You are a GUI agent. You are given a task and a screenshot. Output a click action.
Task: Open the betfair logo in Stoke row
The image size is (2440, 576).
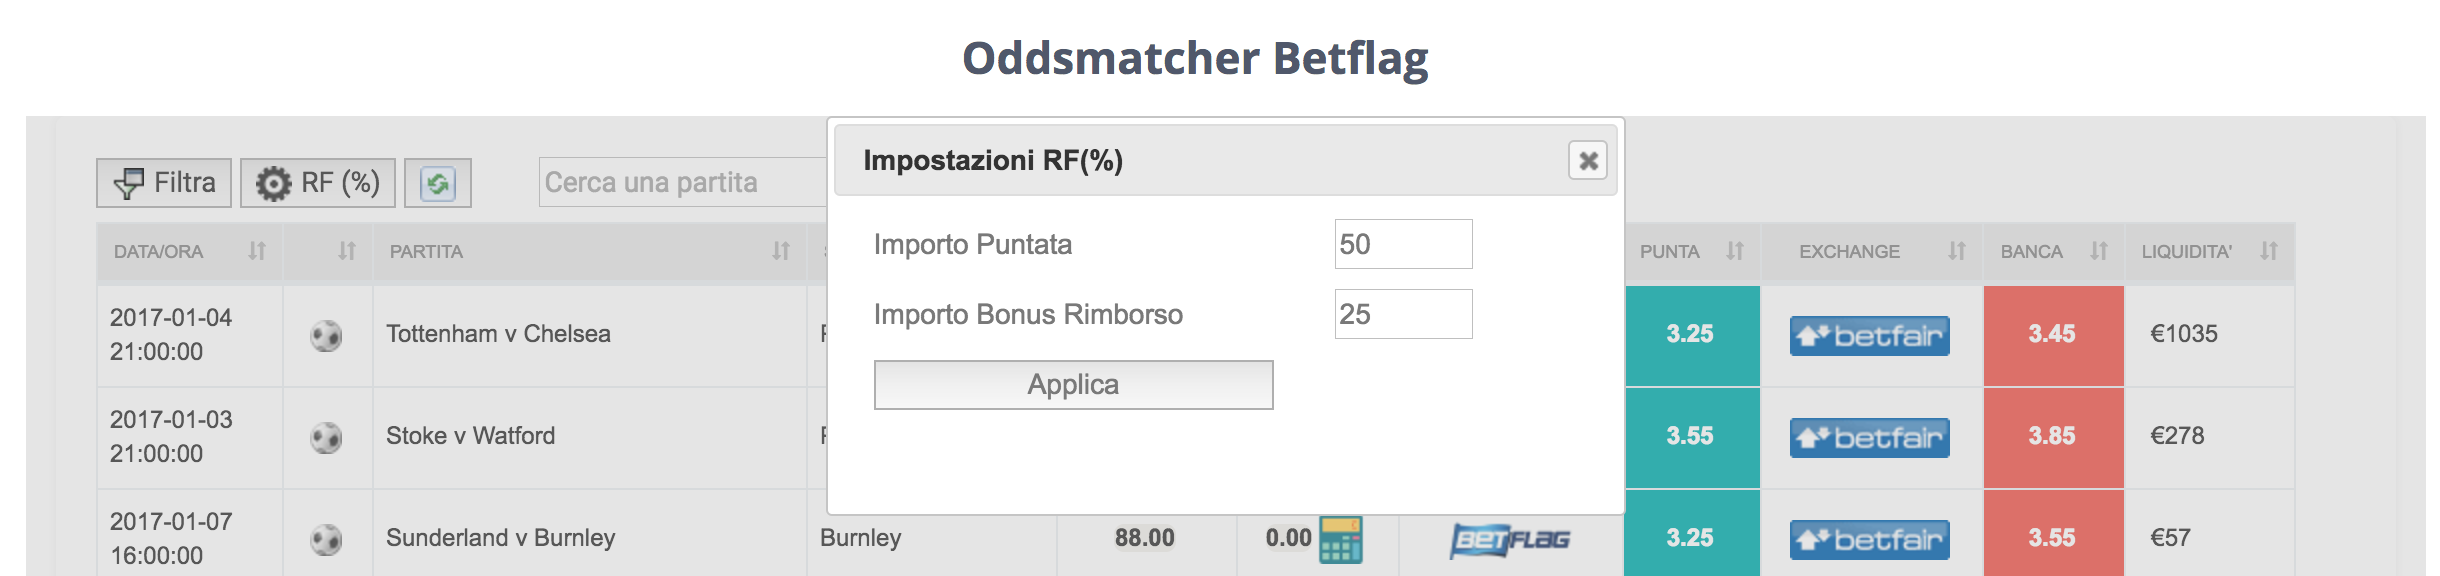[x=1869, y=438]
